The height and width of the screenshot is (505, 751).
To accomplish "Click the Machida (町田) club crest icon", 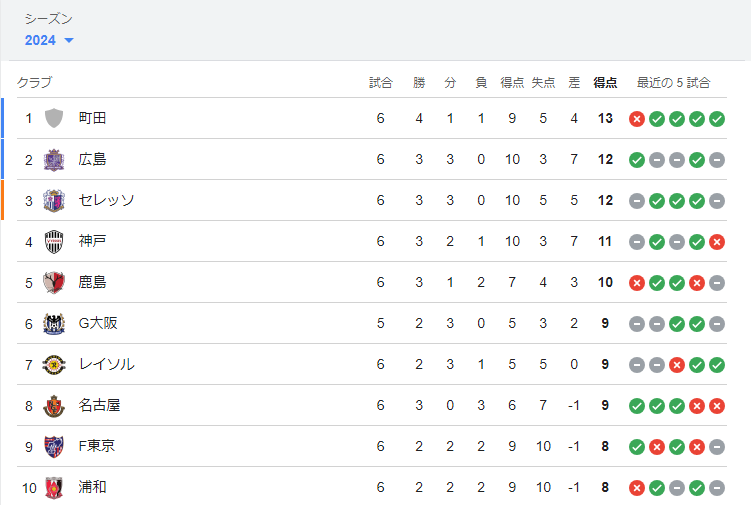I will click(x=54, y=118).
